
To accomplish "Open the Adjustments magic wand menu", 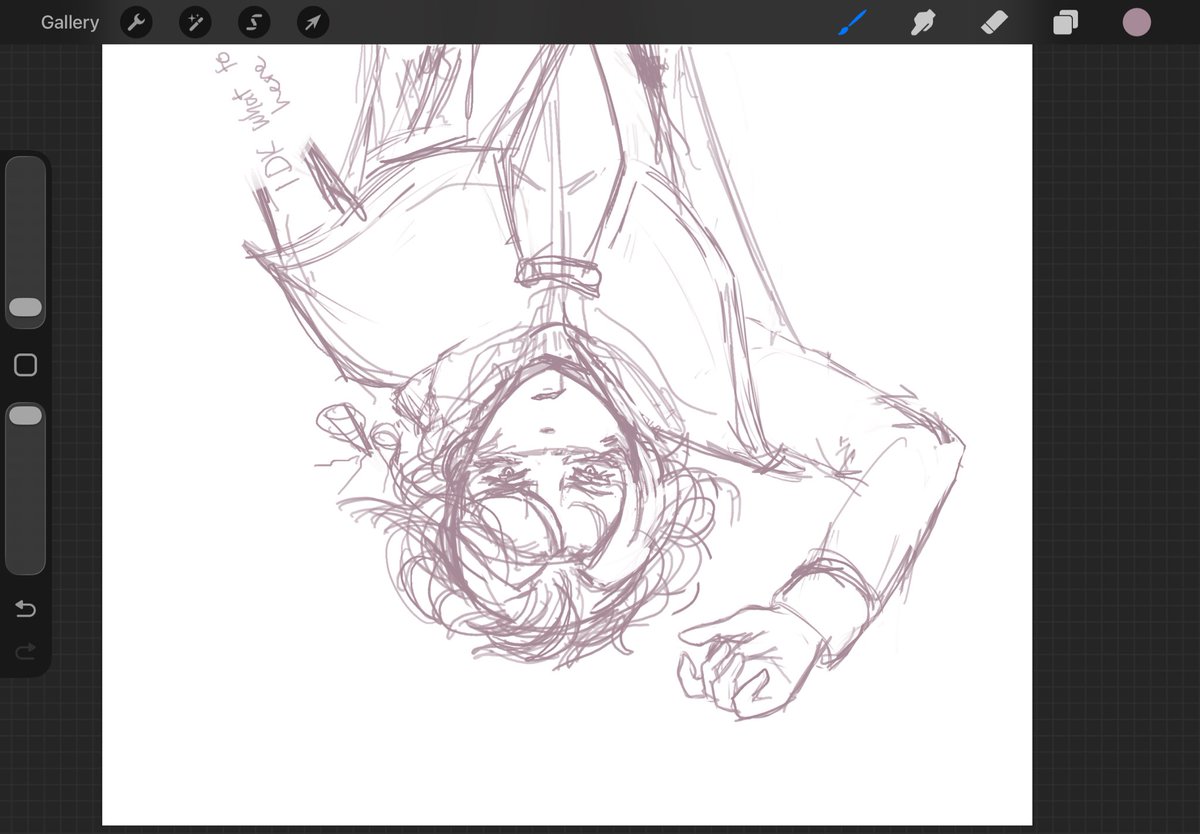I will click(195, 22).
